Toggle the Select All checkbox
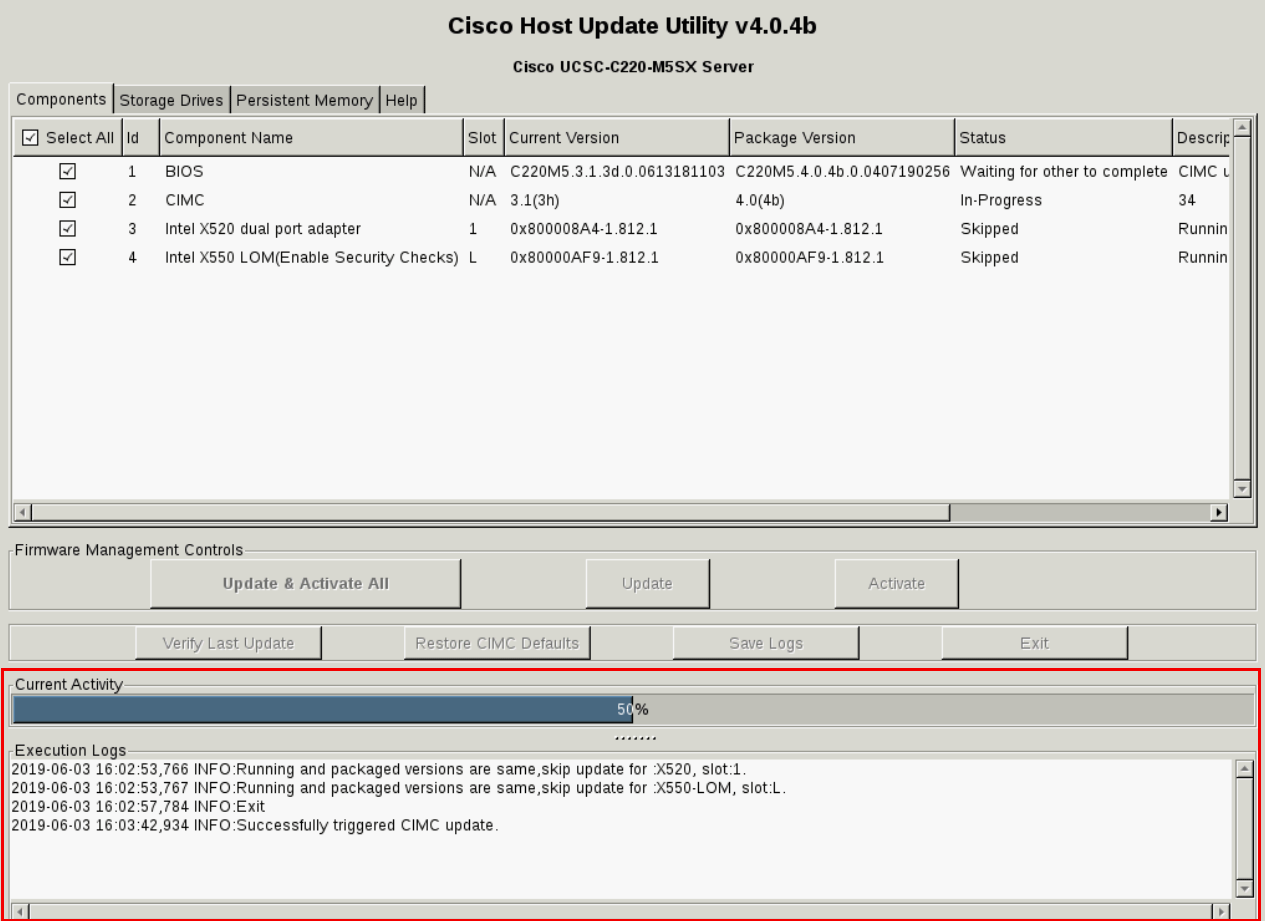Viewport: 1265px width, 921px height. (30, 138)
